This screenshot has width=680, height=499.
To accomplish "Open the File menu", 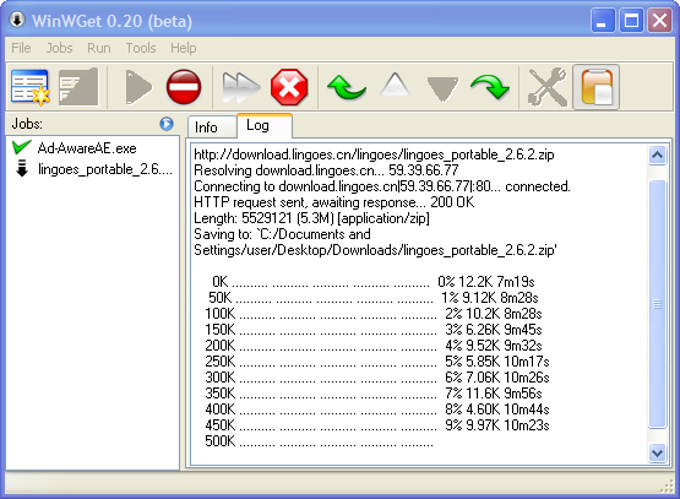I will tap(21, 48).
